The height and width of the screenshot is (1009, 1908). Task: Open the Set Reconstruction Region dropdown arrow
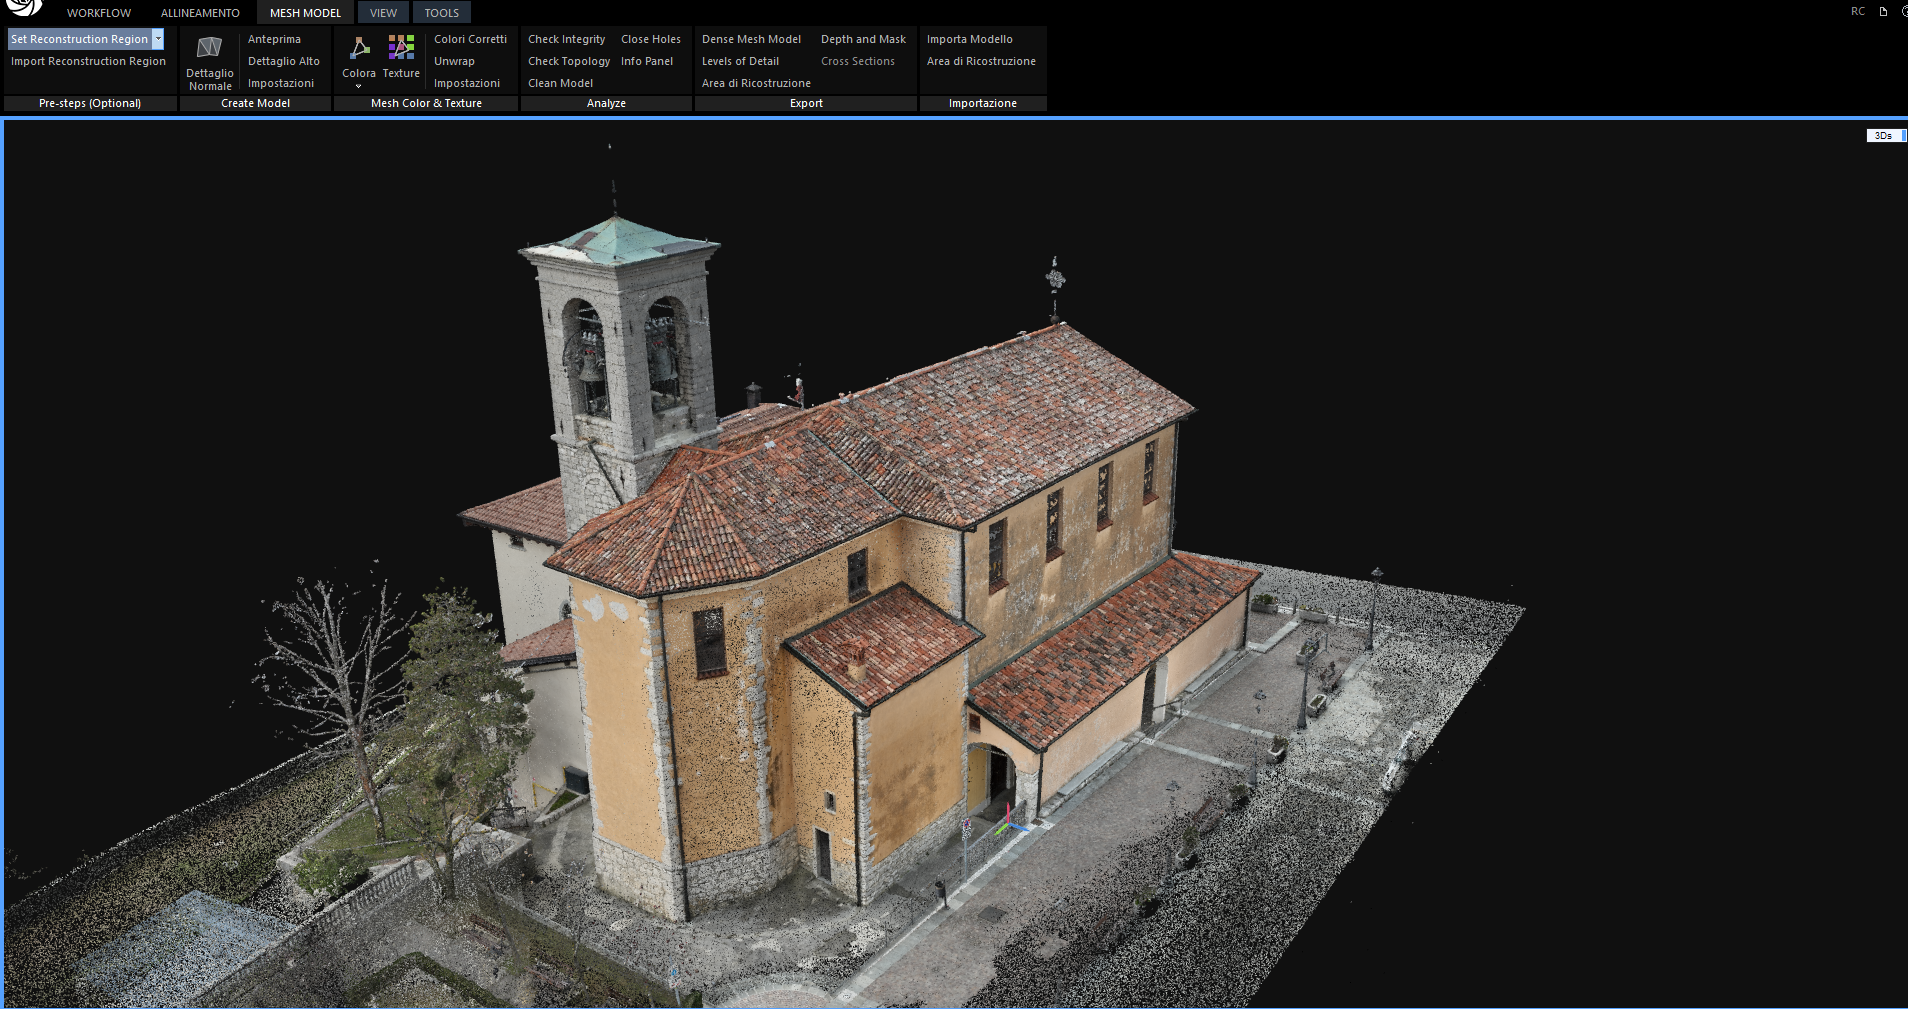pos(158,39)
